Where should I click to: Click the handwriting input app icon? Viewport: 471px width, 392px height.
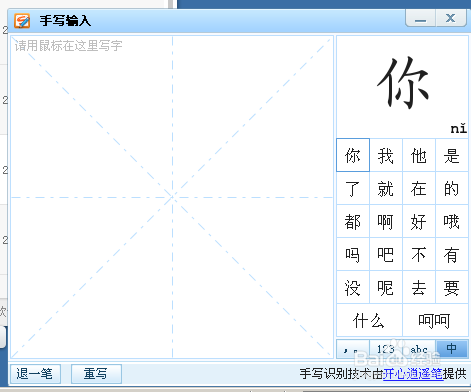22,21
